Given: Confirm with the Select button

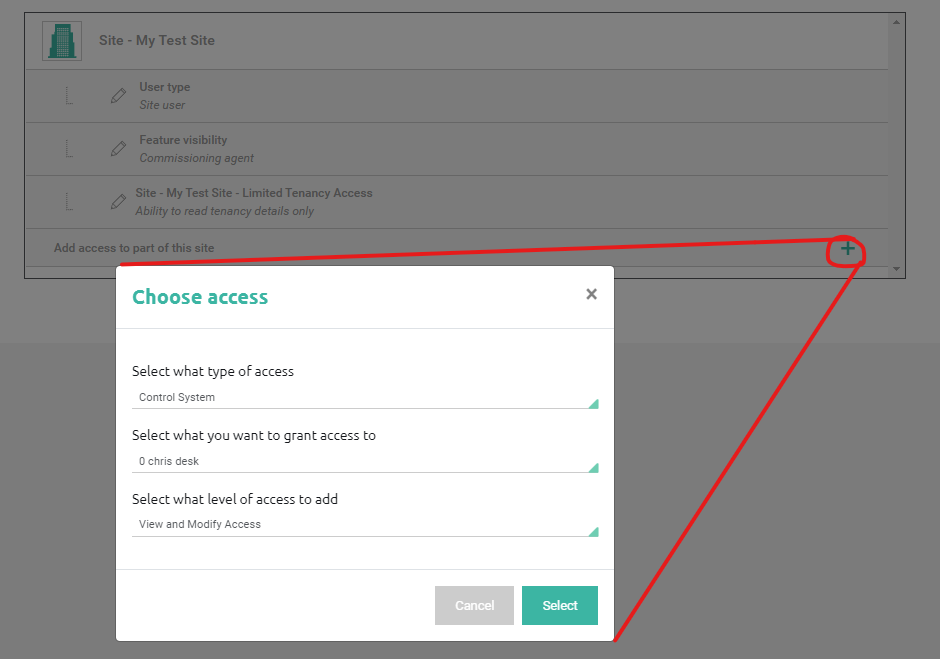Looking at the screenshot, I should pos(560,606).
